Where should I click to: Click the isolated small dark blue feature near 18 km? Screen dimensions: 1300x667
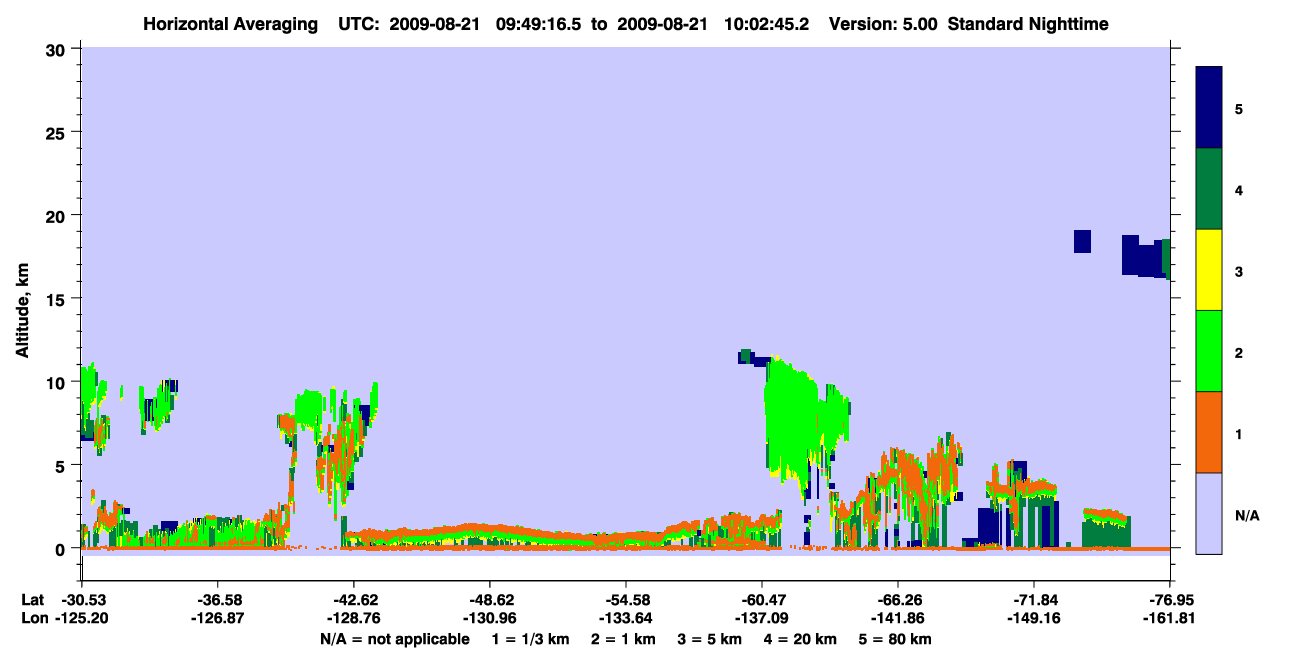pos(1082,241)
